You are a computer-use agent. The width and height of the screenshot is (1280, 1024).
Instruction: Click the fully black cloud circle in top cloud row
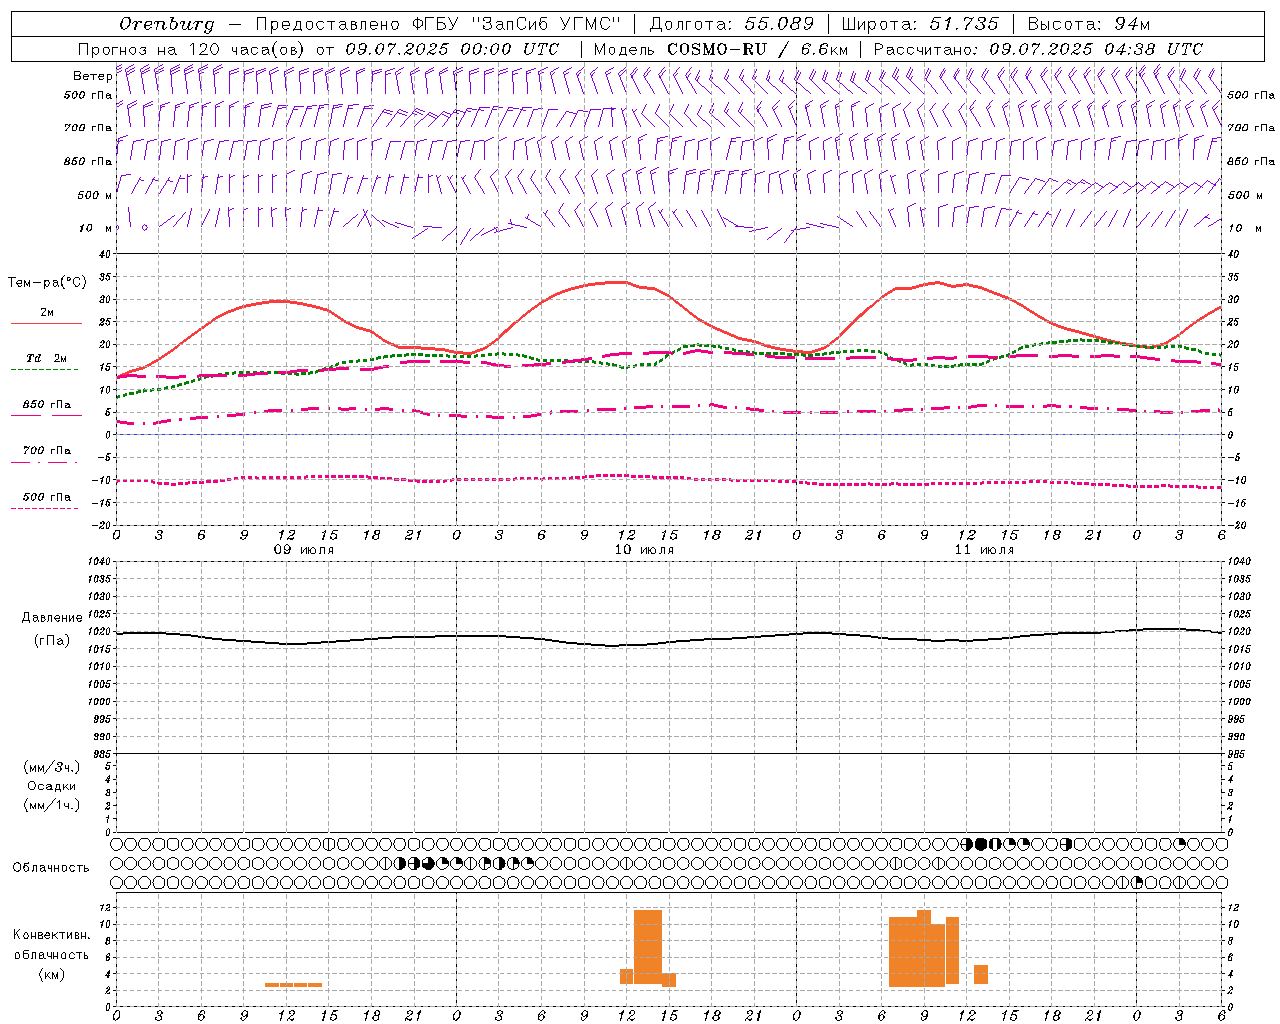point(981,844)
